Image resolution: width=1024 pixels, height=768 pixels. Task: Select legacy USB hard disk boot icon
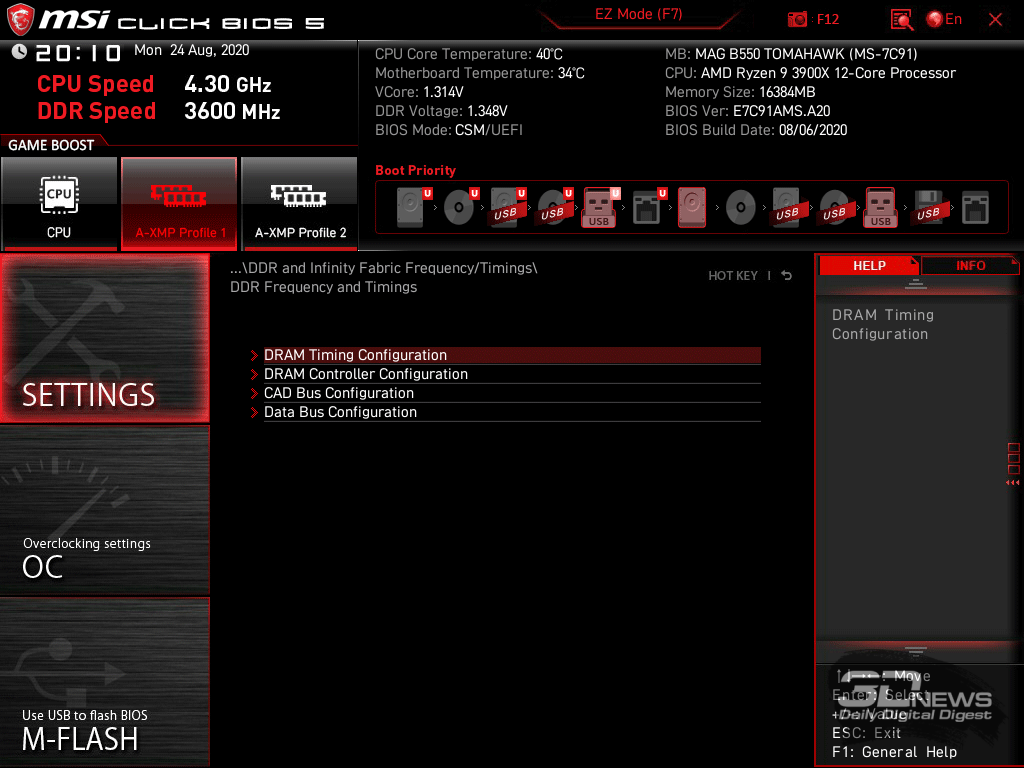tap(788, 207)
